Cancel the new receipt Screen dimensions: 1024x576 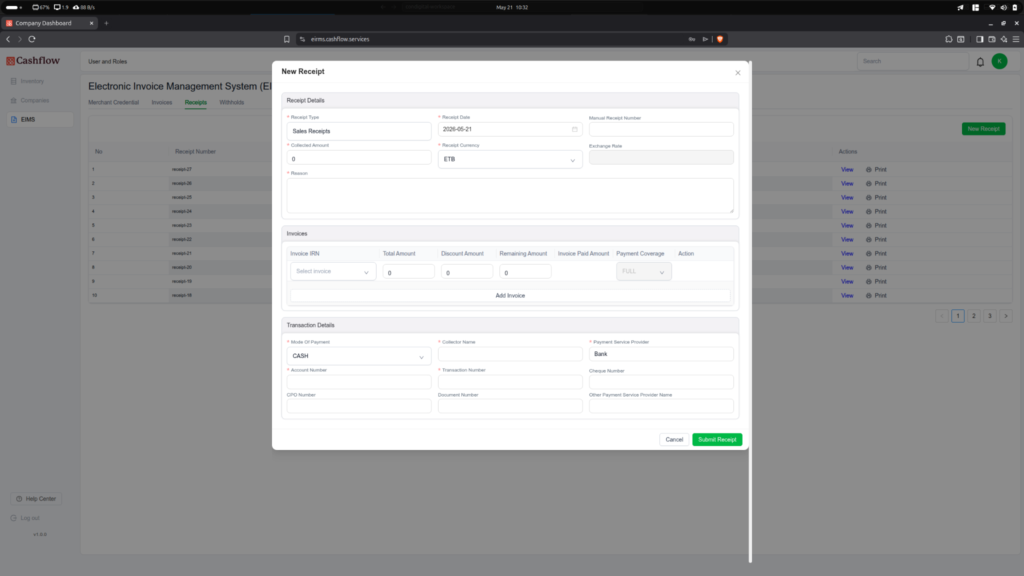click(x=674, y=440)
